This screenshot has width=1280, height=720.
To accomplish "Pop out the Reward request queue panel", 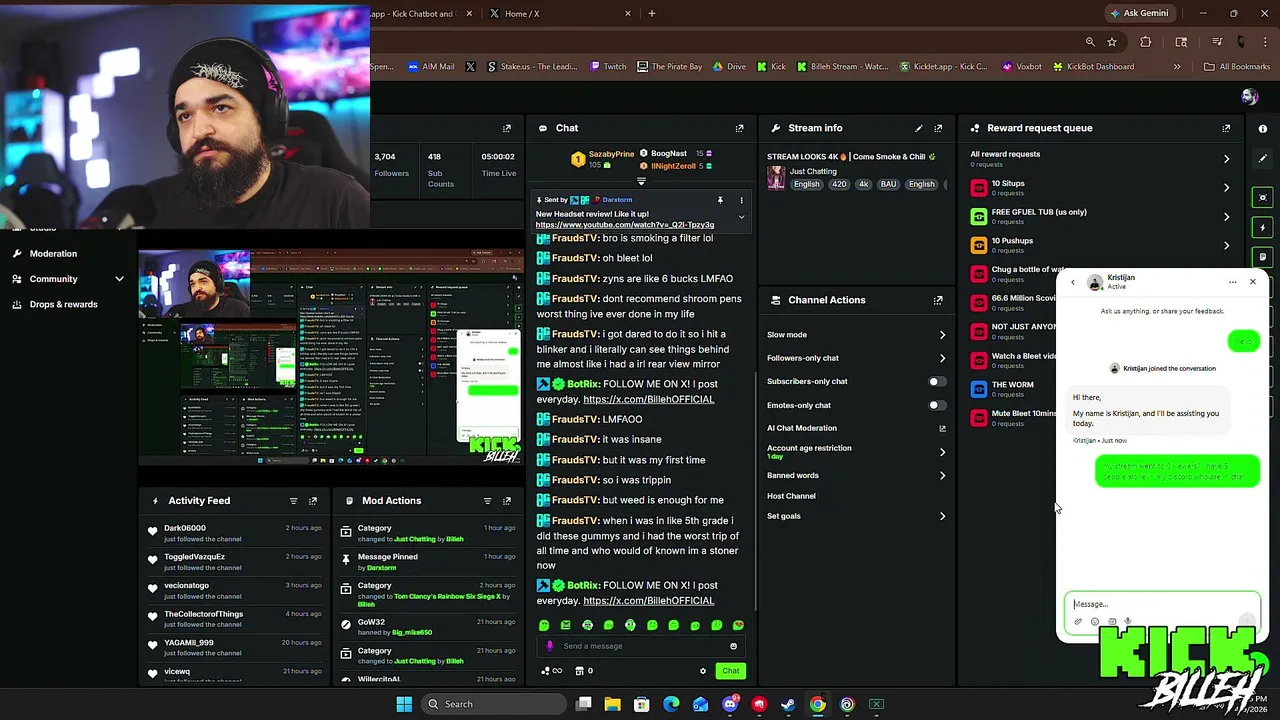I will click(1226, 128).
